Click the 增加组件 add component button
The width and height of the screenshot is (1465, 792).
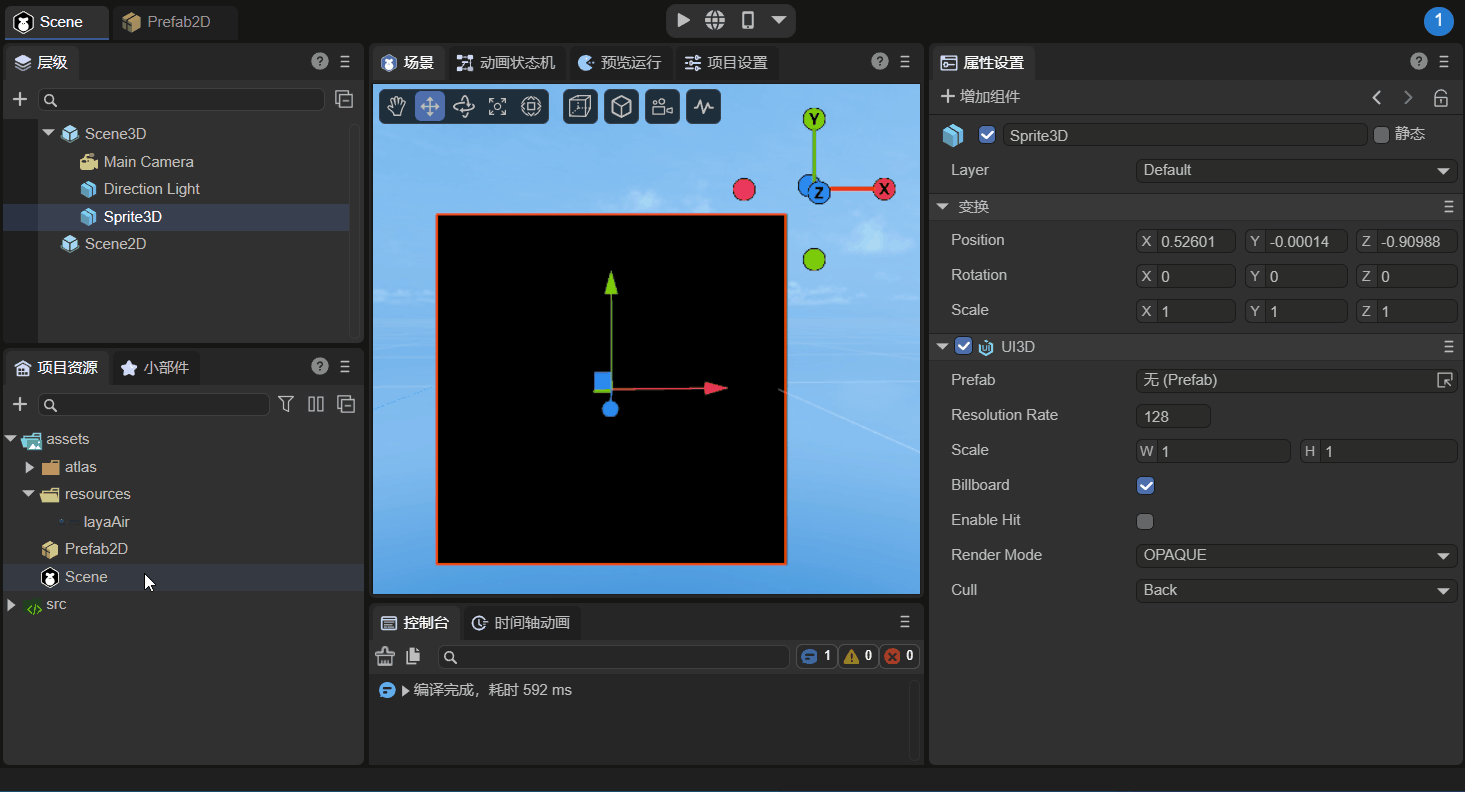[980, 97]
